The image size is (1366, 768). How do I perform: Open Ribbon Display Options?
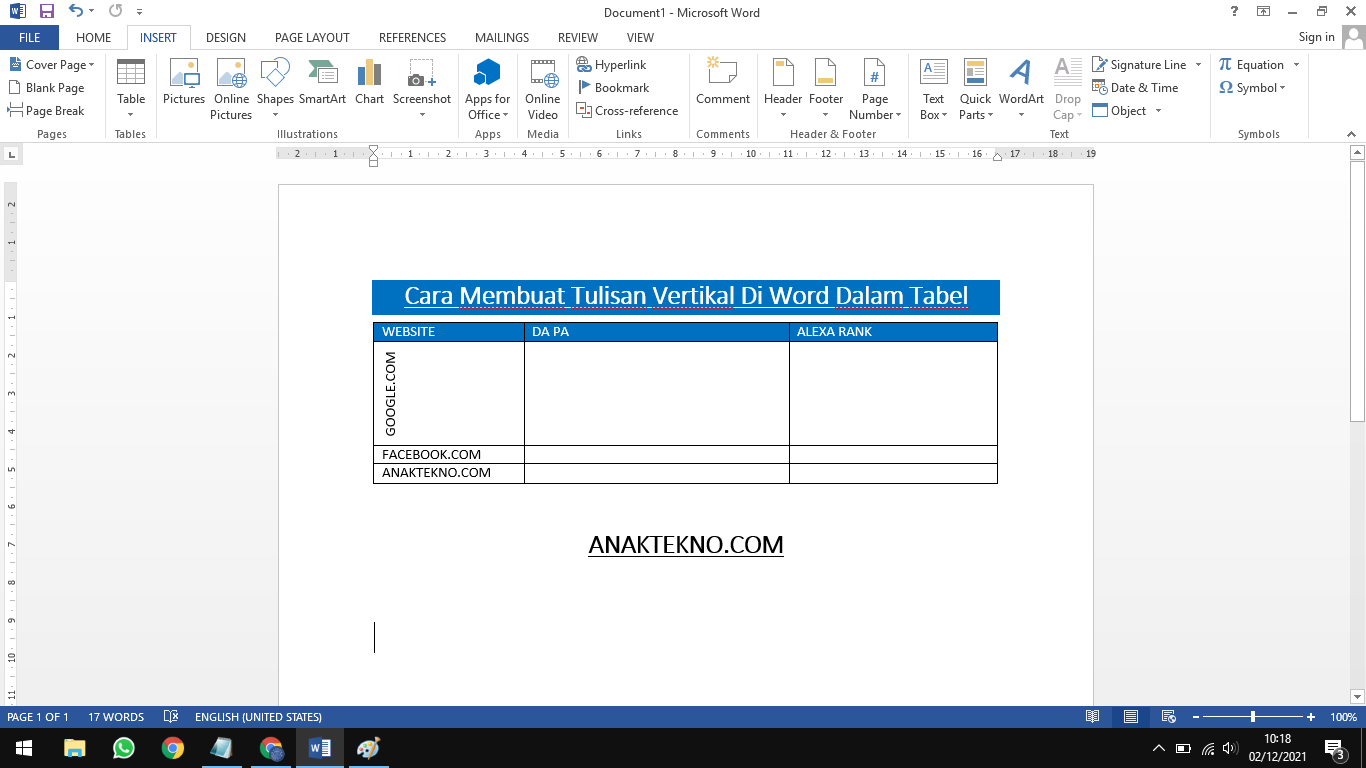[1264, 12]
